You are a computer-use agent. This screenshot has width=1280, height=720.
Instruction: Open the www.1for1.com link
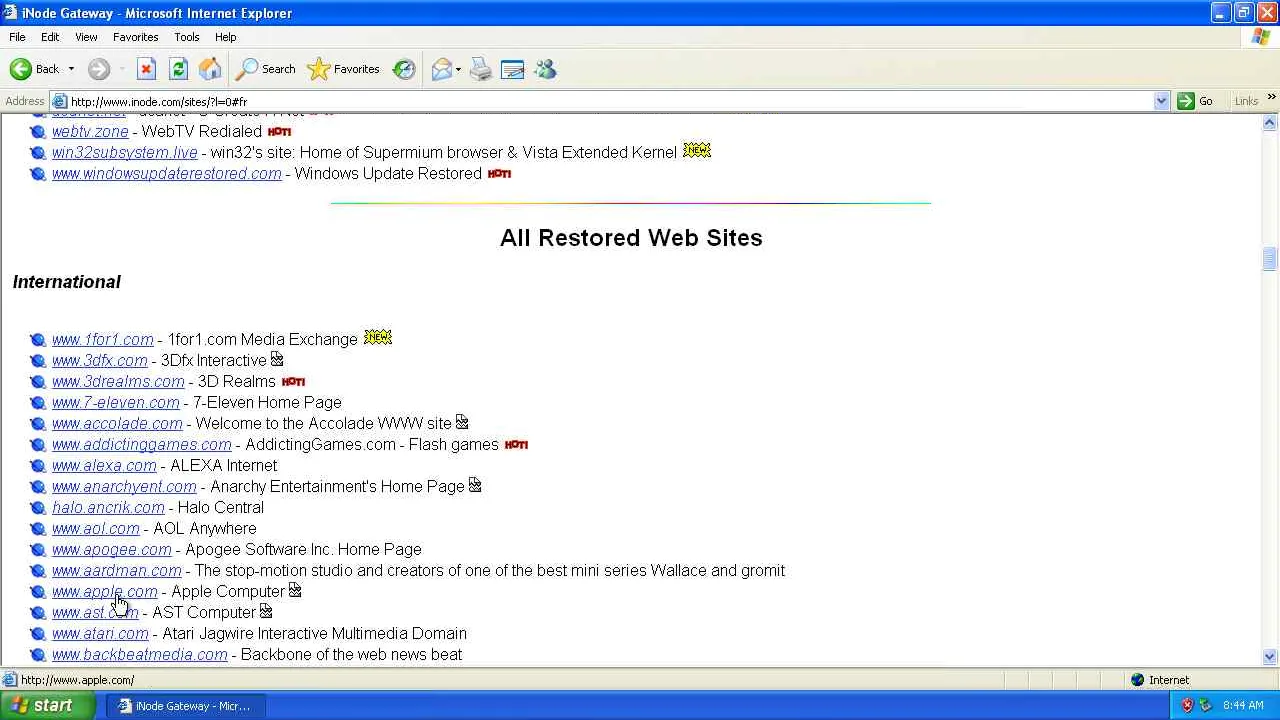tap(102, 339)
